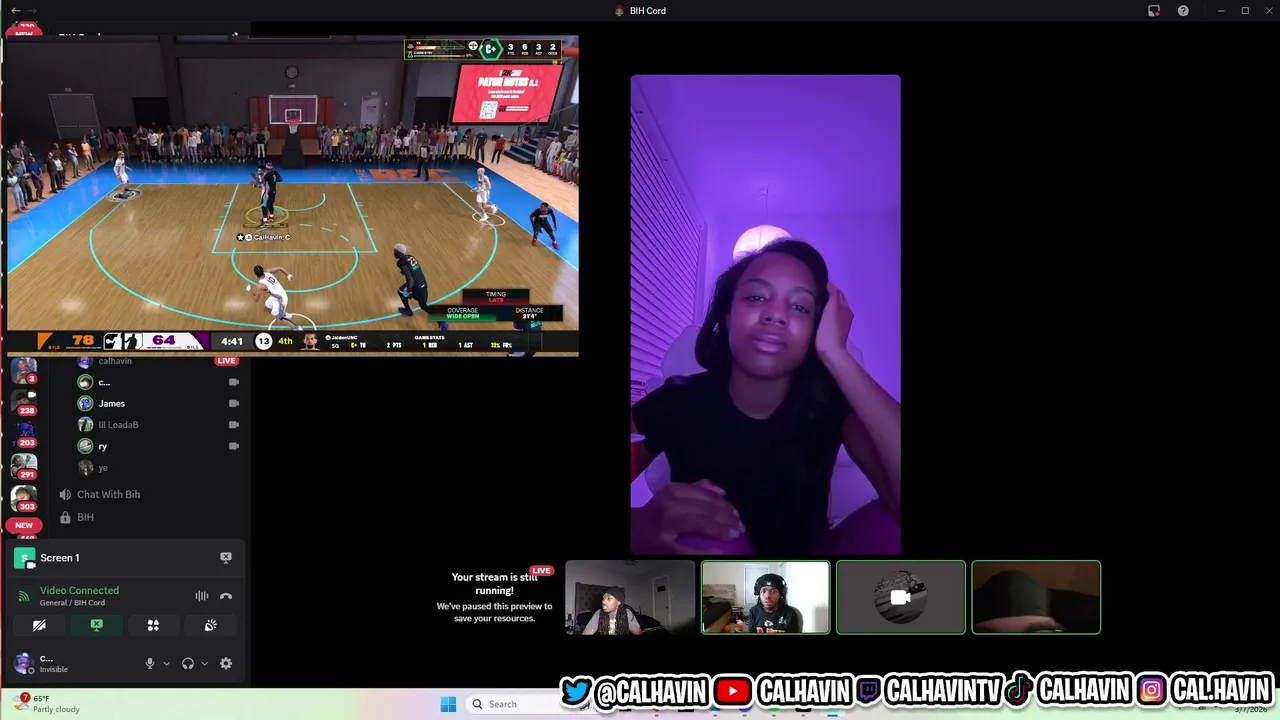
Task: Click camera icon beside 'lil LoadaB'
Action: [234, 425]
